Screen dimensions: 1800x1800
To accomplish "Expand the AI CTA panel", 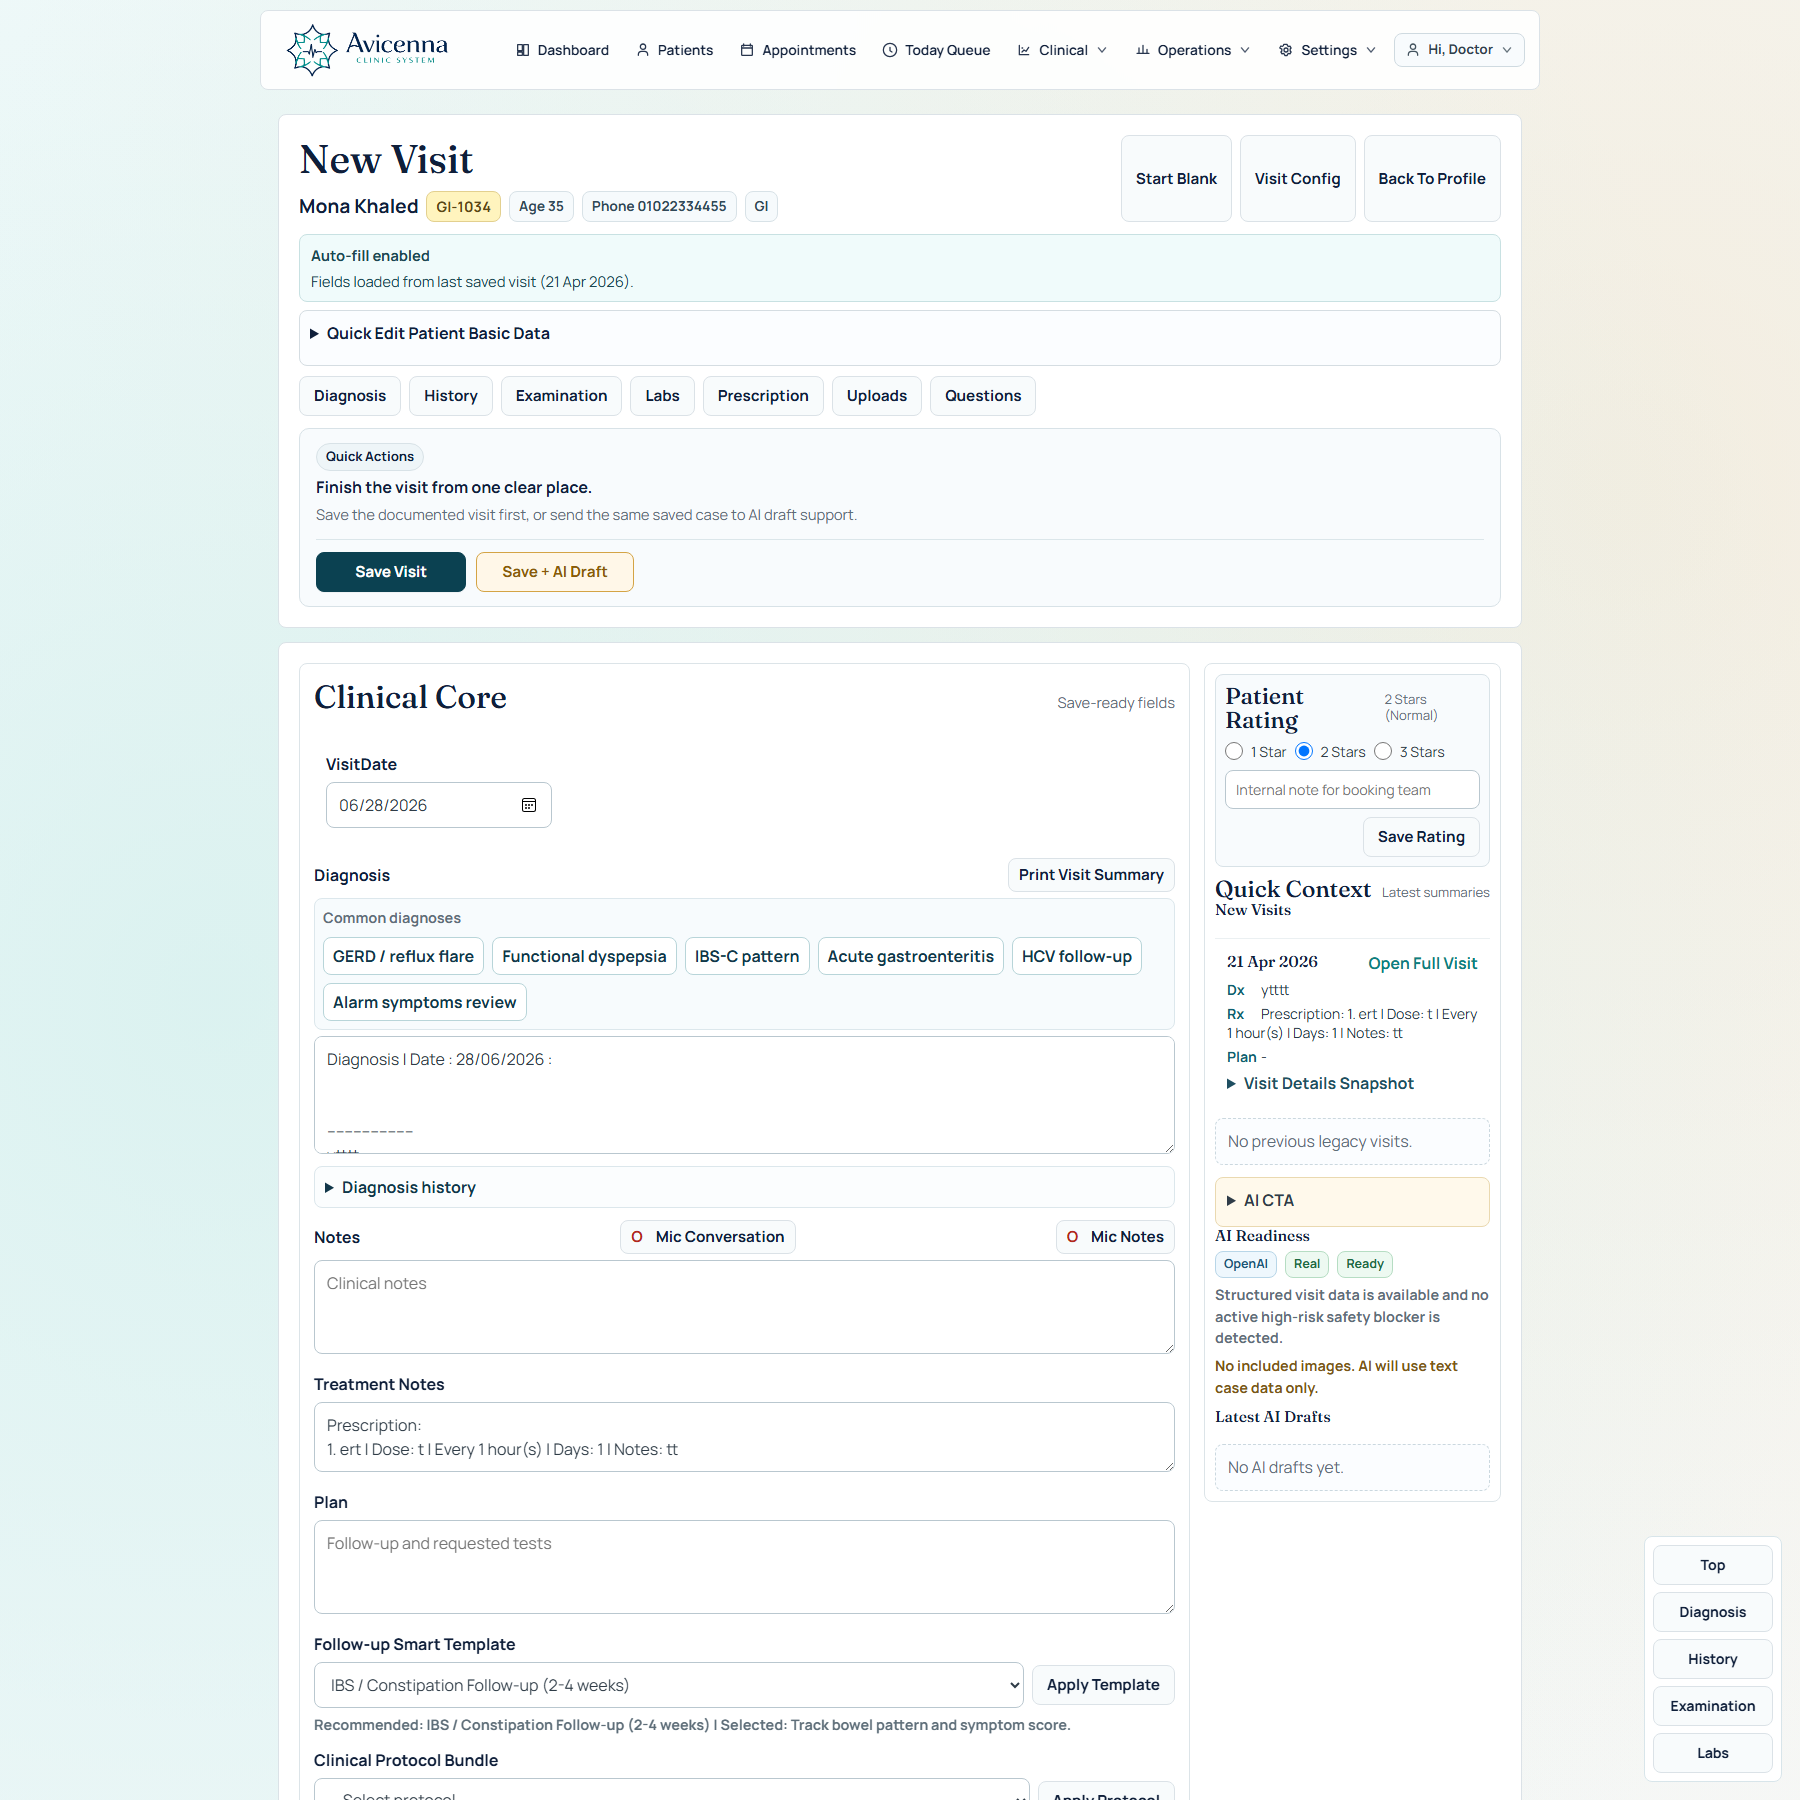I will [x=1352, y=1201].
